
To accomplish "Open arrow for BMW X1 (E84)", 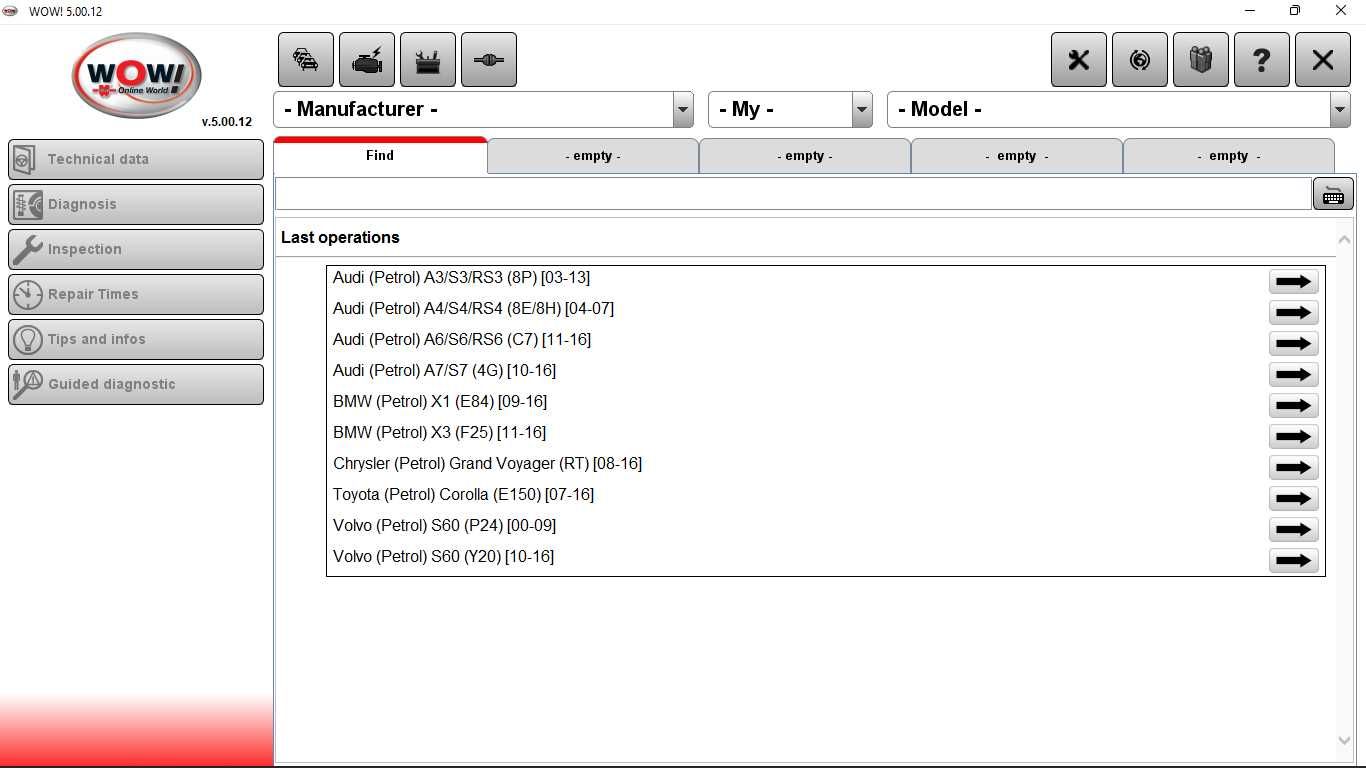I will point(1293,405).
